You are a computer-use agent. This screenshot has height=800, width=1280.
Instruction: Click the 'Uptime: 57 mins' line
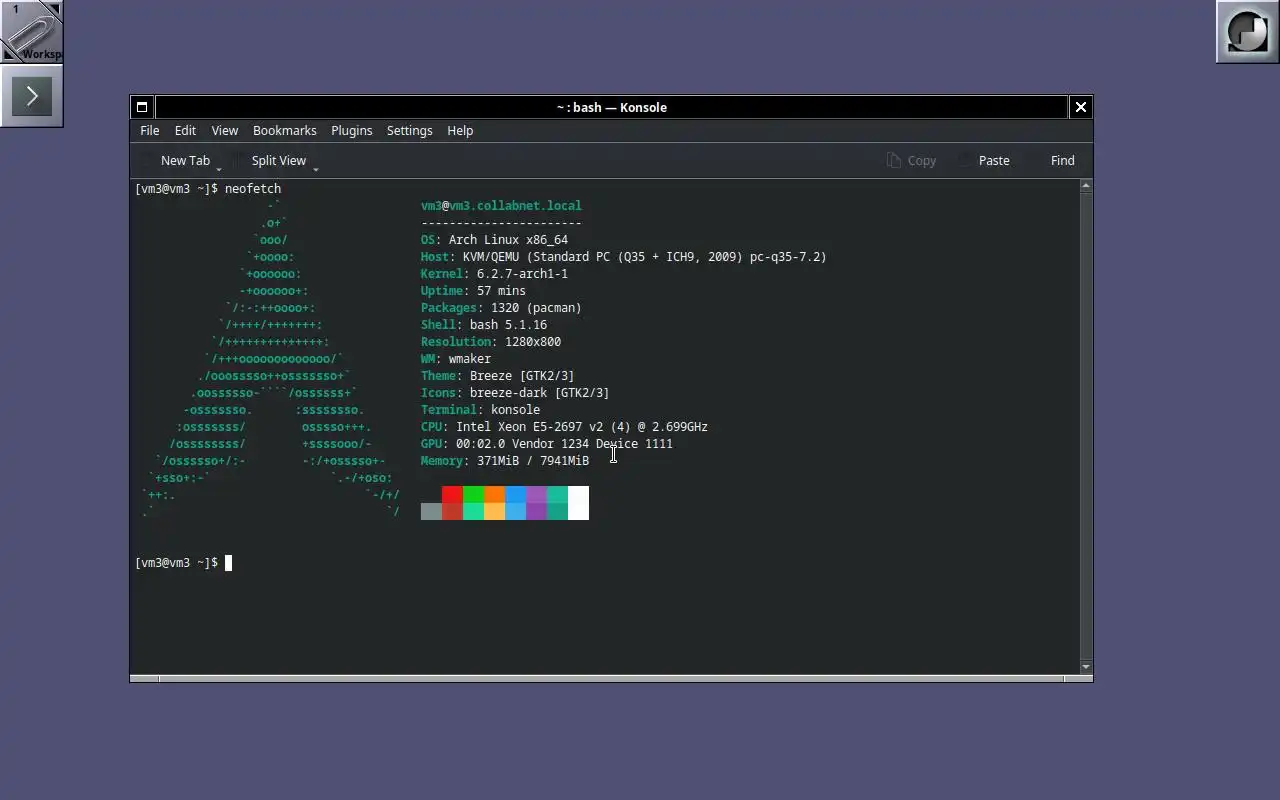pos(473,291)
